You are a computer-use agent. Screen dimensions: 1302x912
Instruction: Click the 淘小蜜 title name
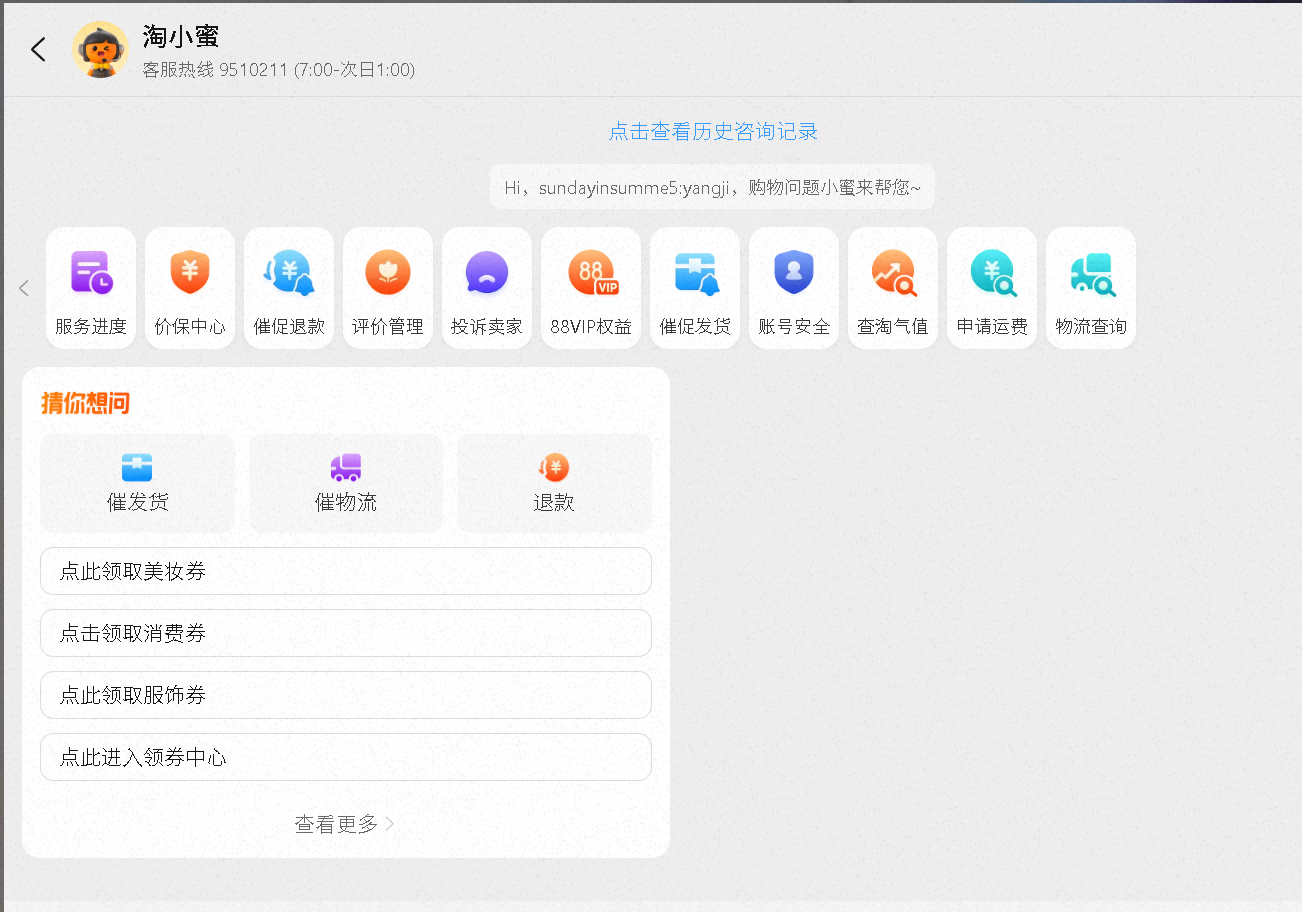(x=181, y=37)
